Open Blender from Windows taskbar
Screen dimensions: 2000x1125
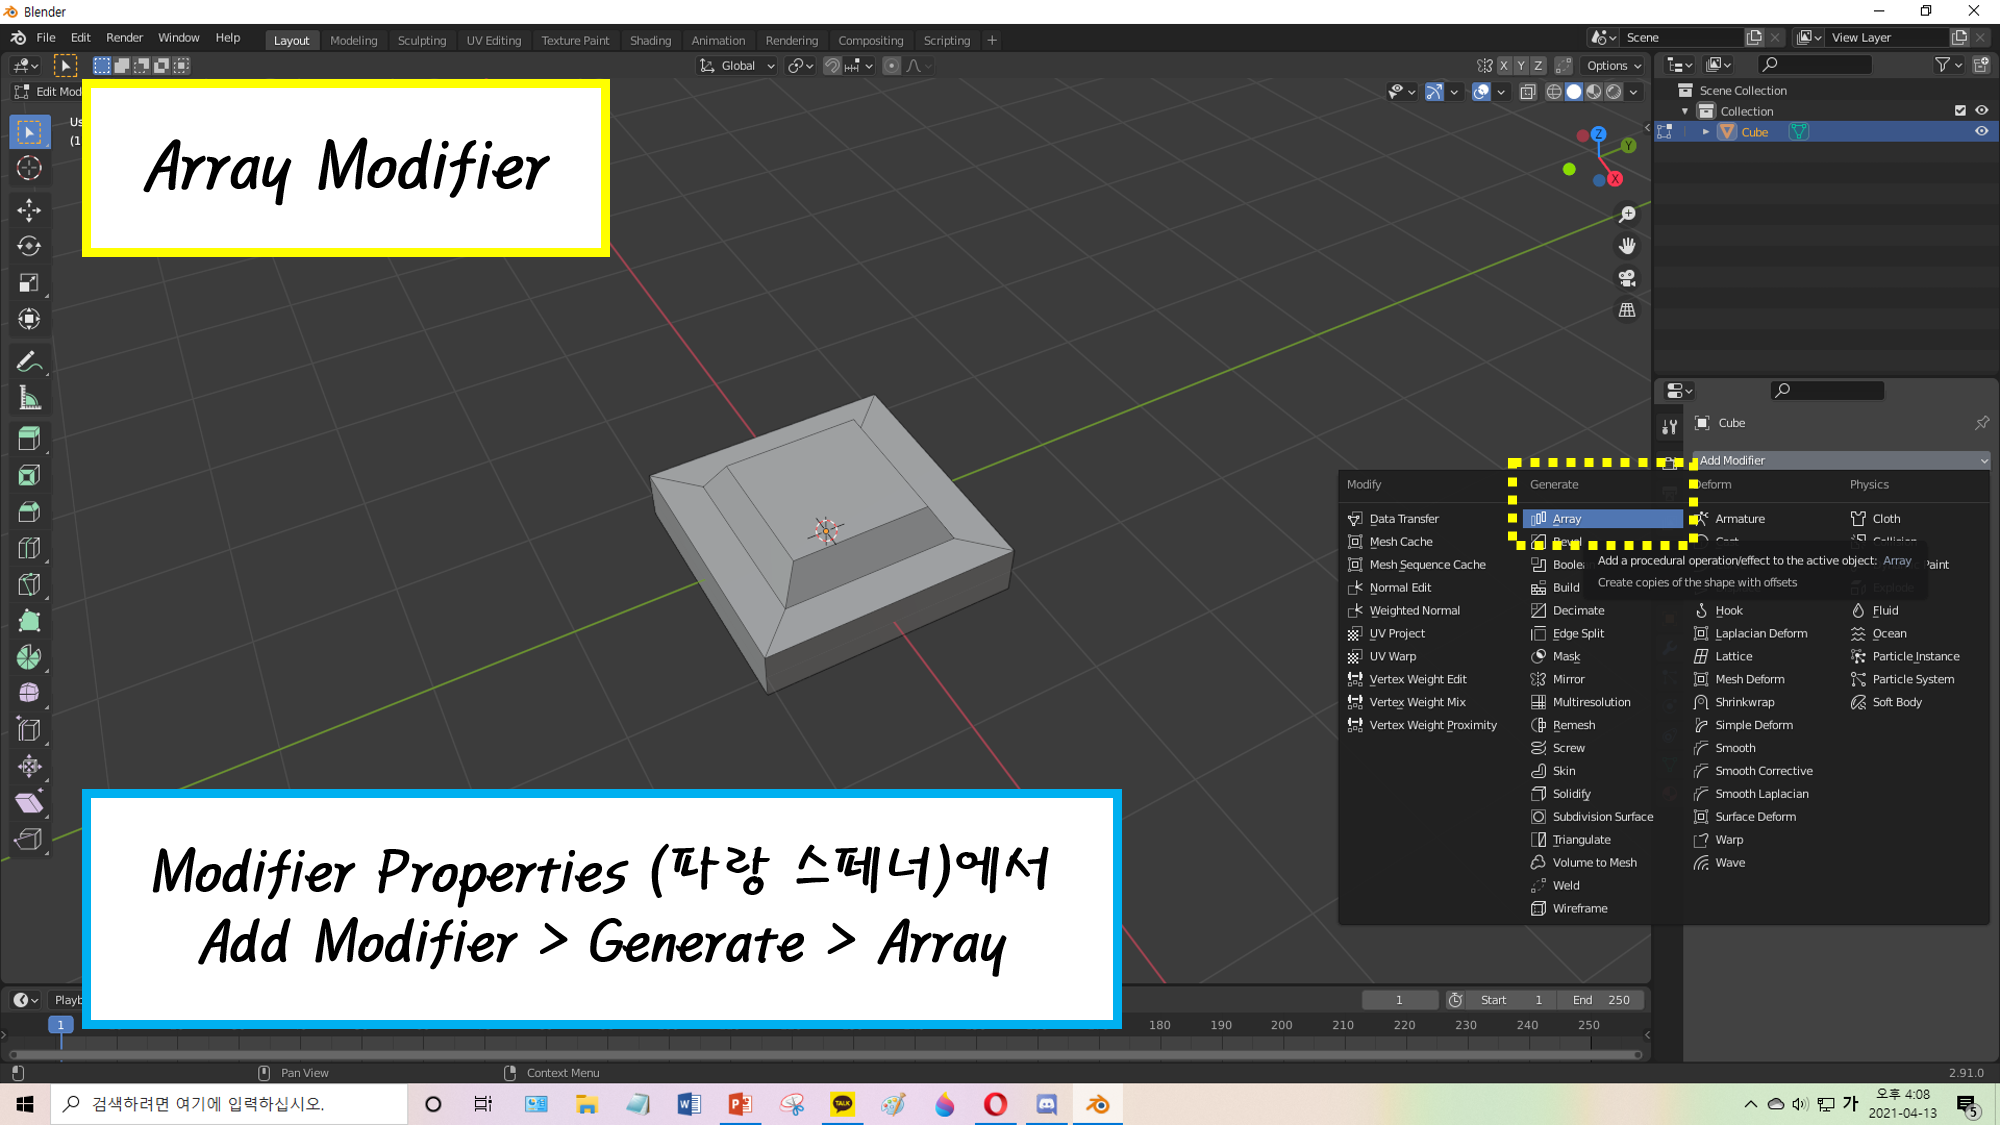coord(1097,1104)
